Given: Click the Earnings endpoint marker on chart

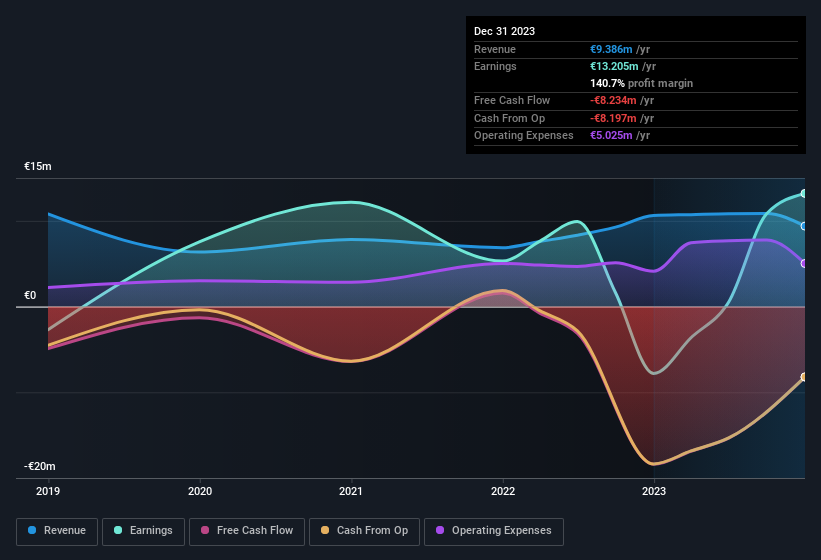Looking at the screenshot, I should [x=804, y=194].
